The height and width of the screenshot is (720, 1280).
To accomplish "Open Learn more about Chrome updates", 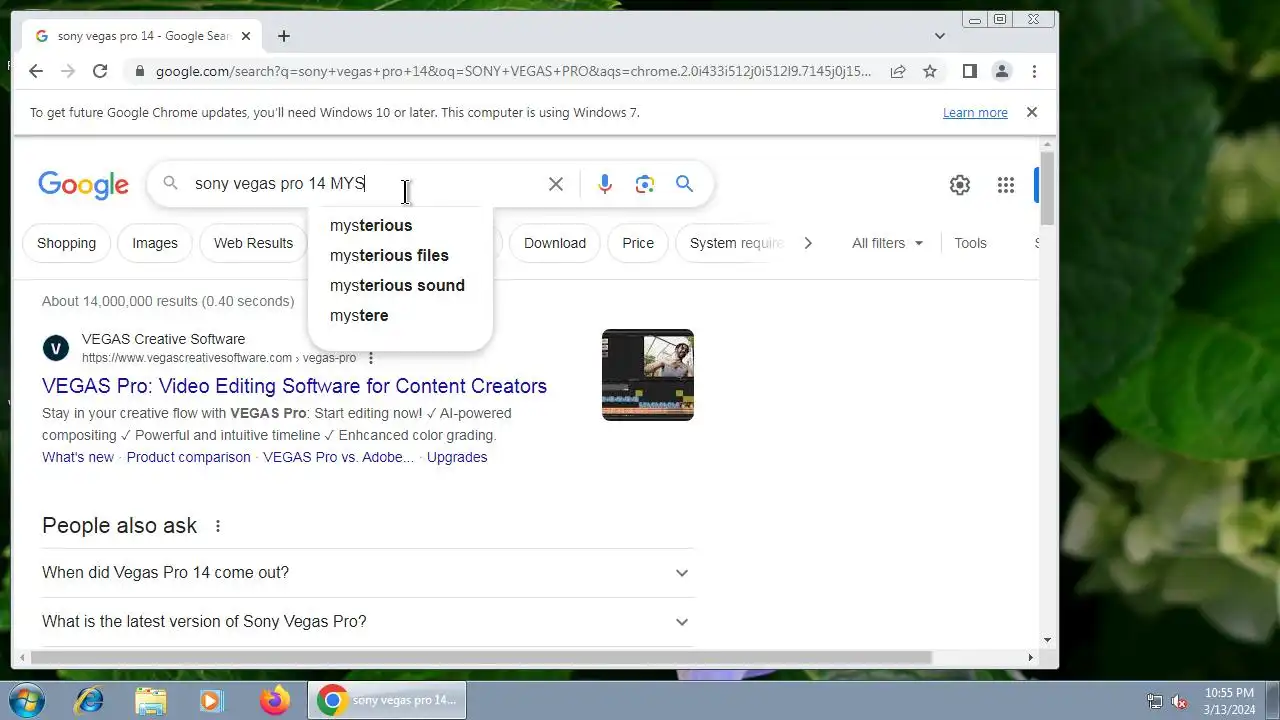I will pyautogui.click(x=975, y=112).
